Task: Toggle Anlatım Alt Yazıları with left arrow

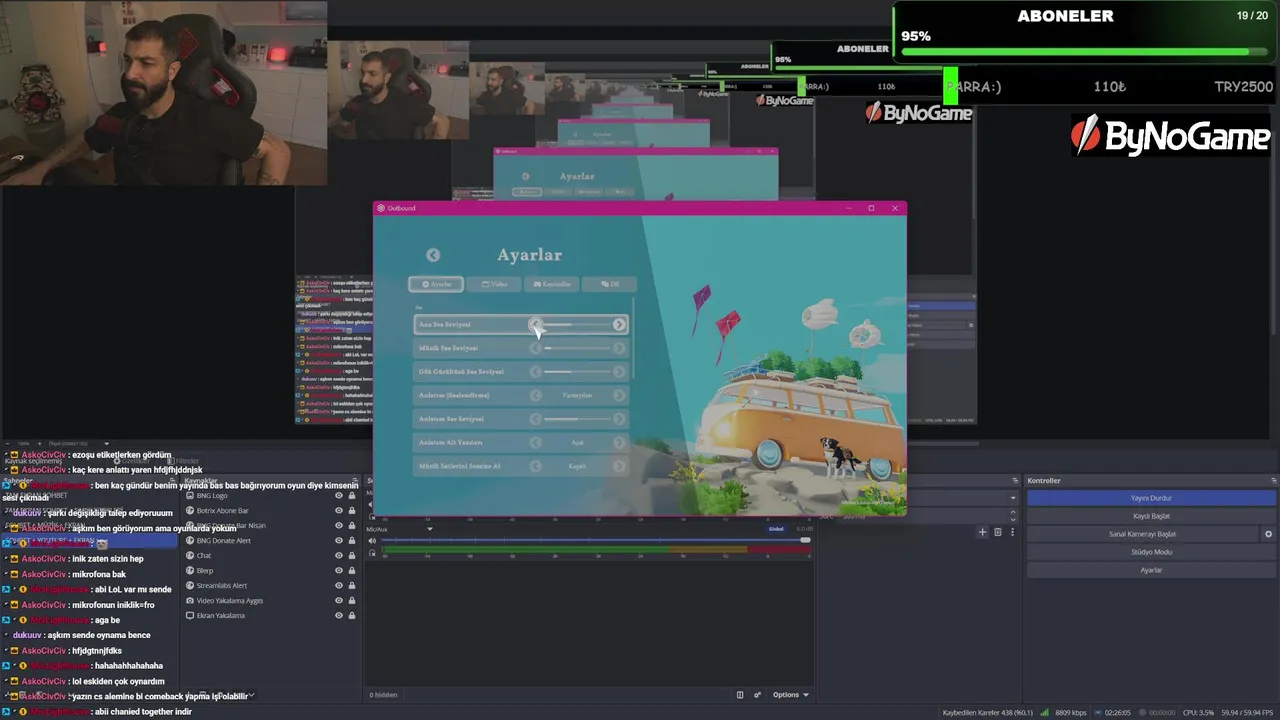Action: [x=536, y=442]
